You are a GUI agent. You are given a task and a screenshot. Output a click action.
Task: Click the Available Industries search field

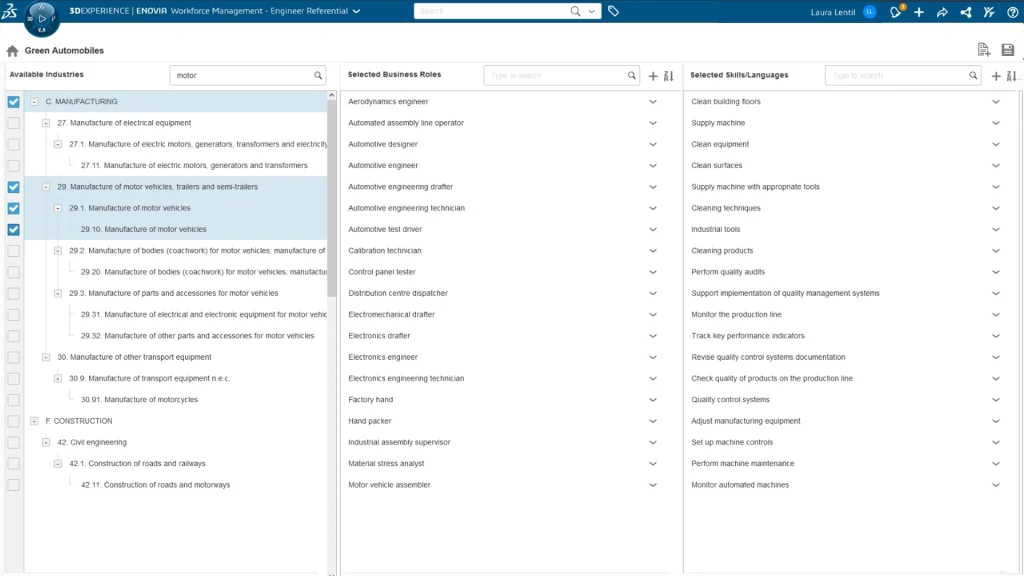point(242,75)
